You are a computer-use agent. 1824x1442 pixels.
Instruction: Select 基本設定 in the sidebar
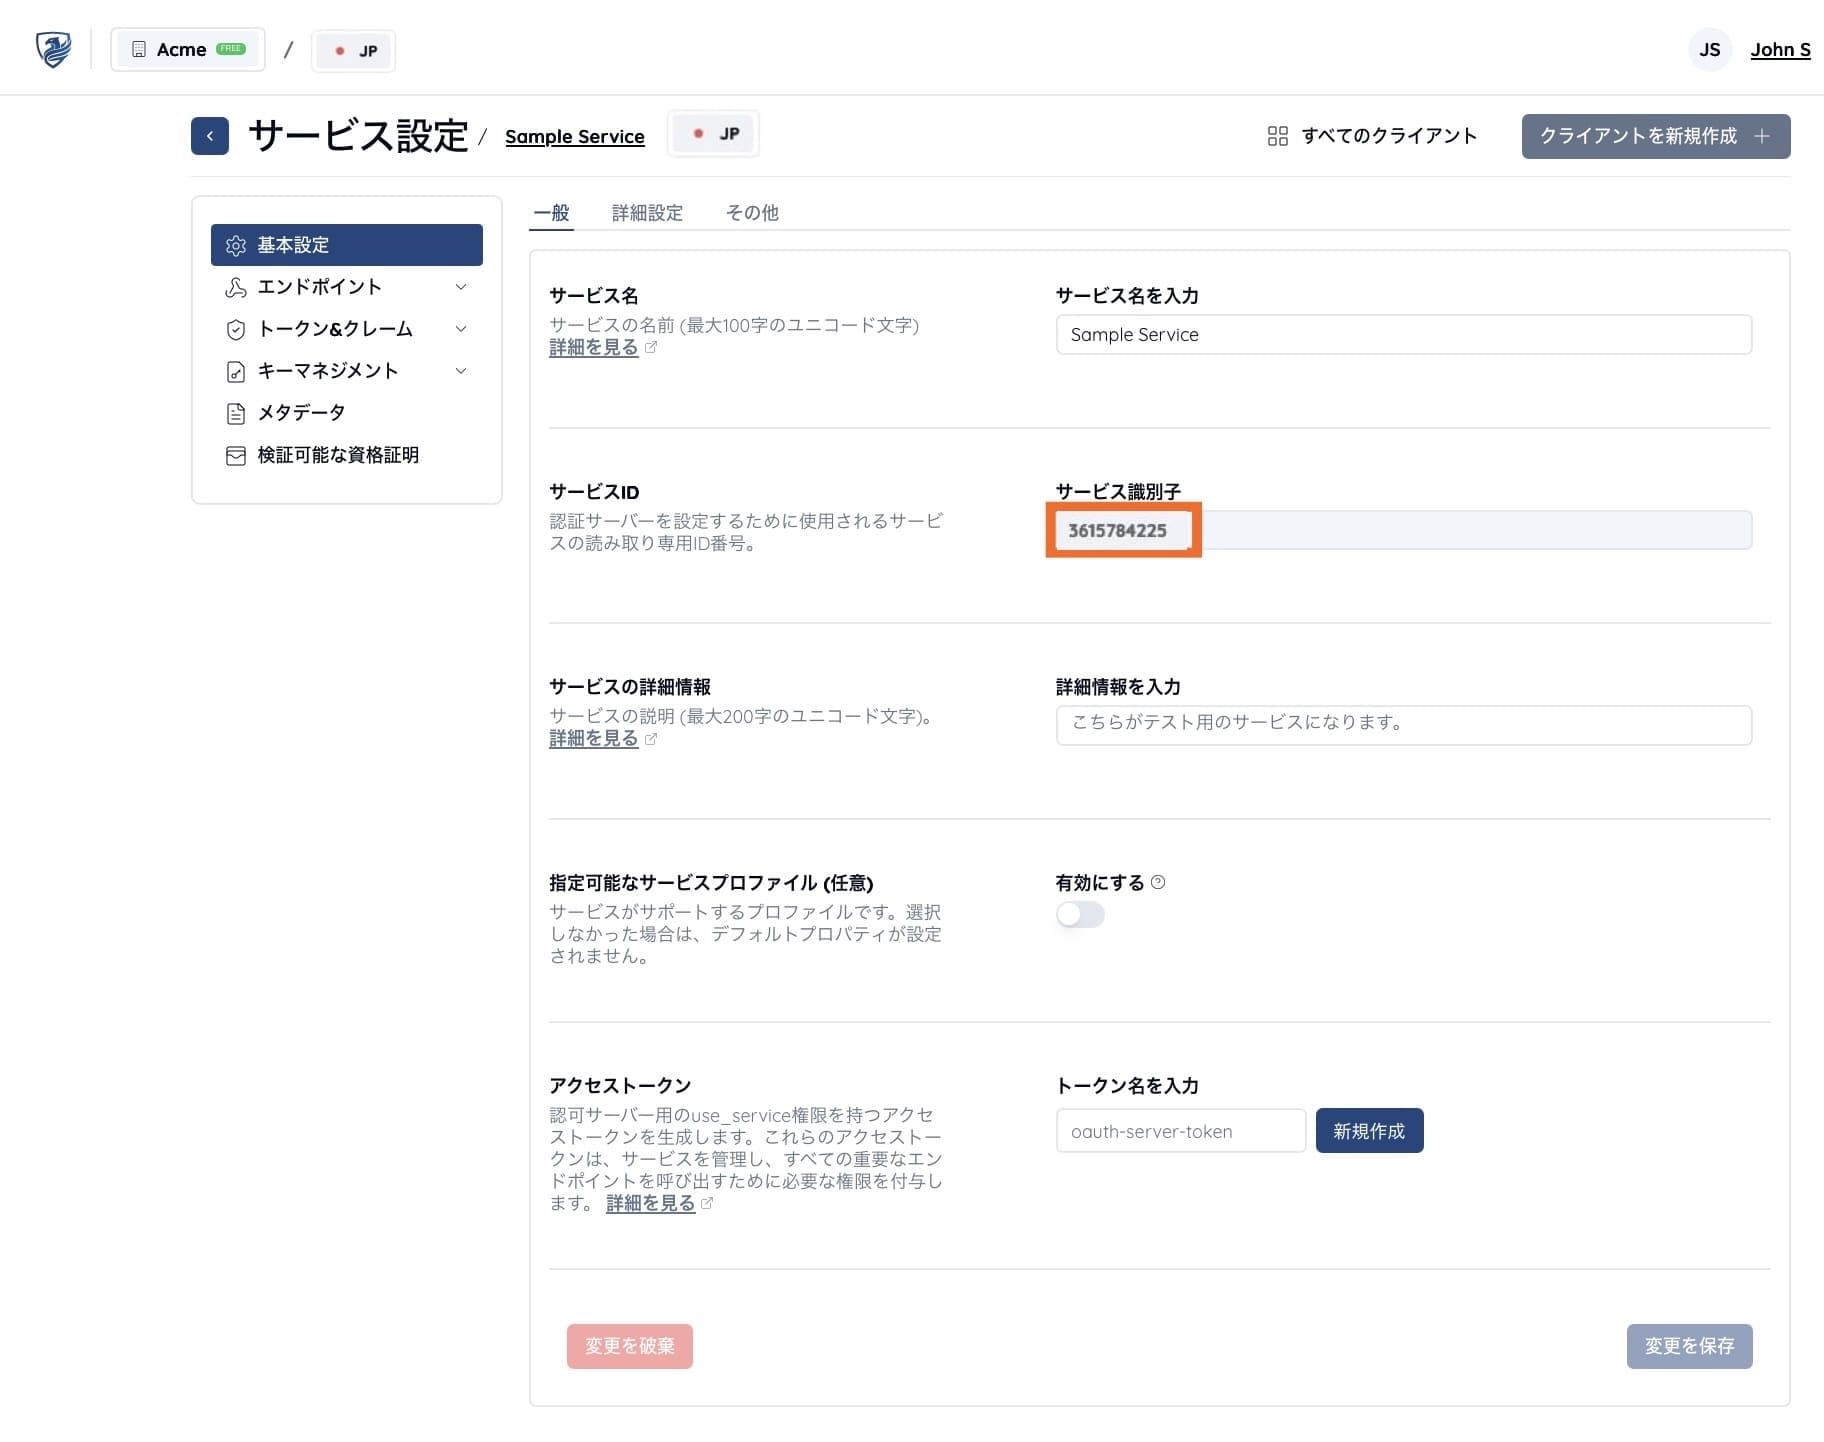[347, 245]
